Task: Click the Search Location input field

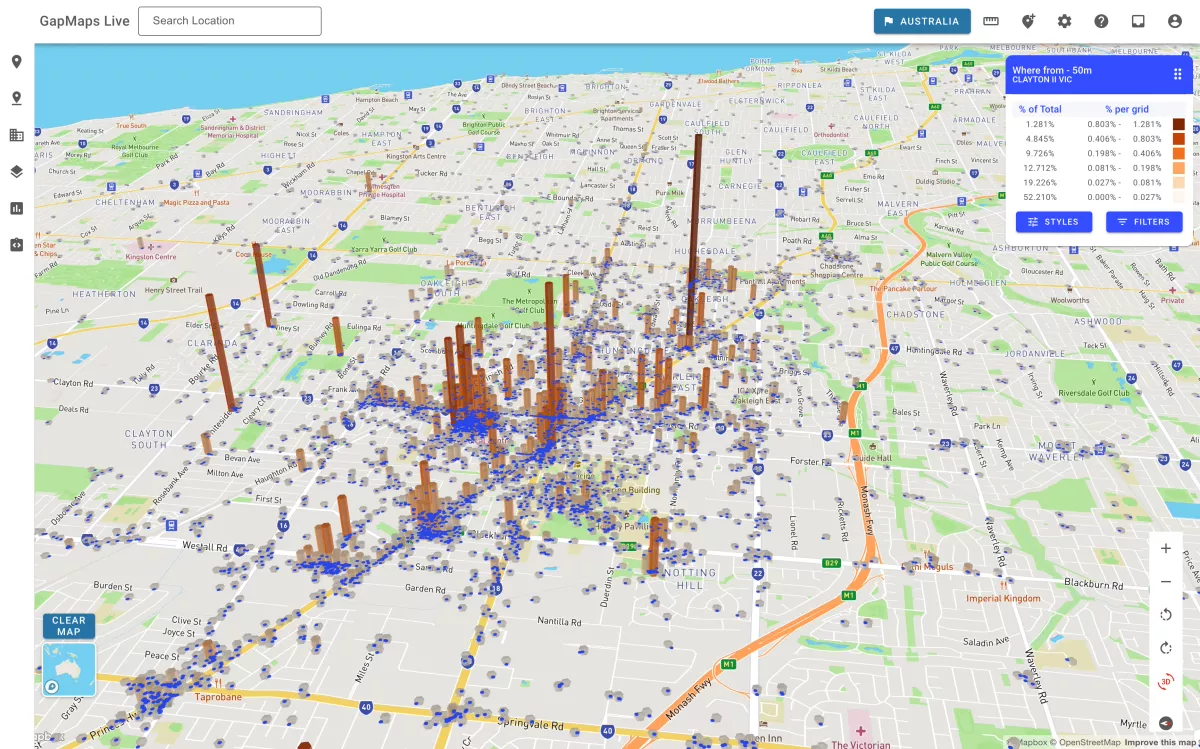Action: tap(230, 21)
